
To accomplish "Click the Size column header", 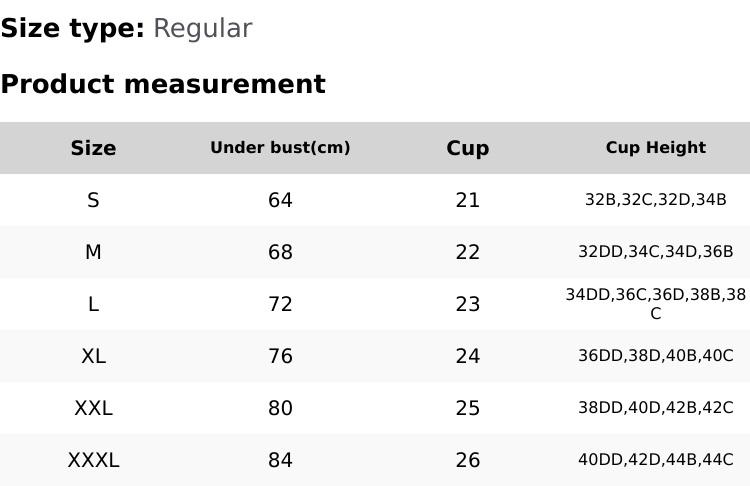I will tap(93, 148).
